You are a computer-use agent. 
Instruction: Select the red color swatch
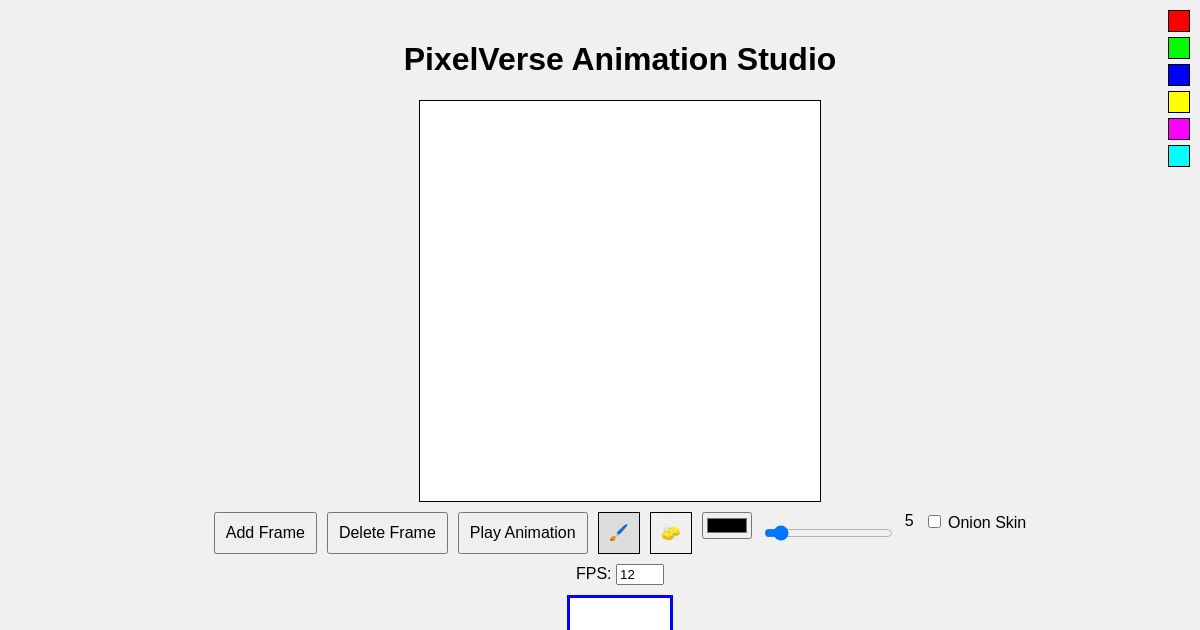pos(1179,21)
